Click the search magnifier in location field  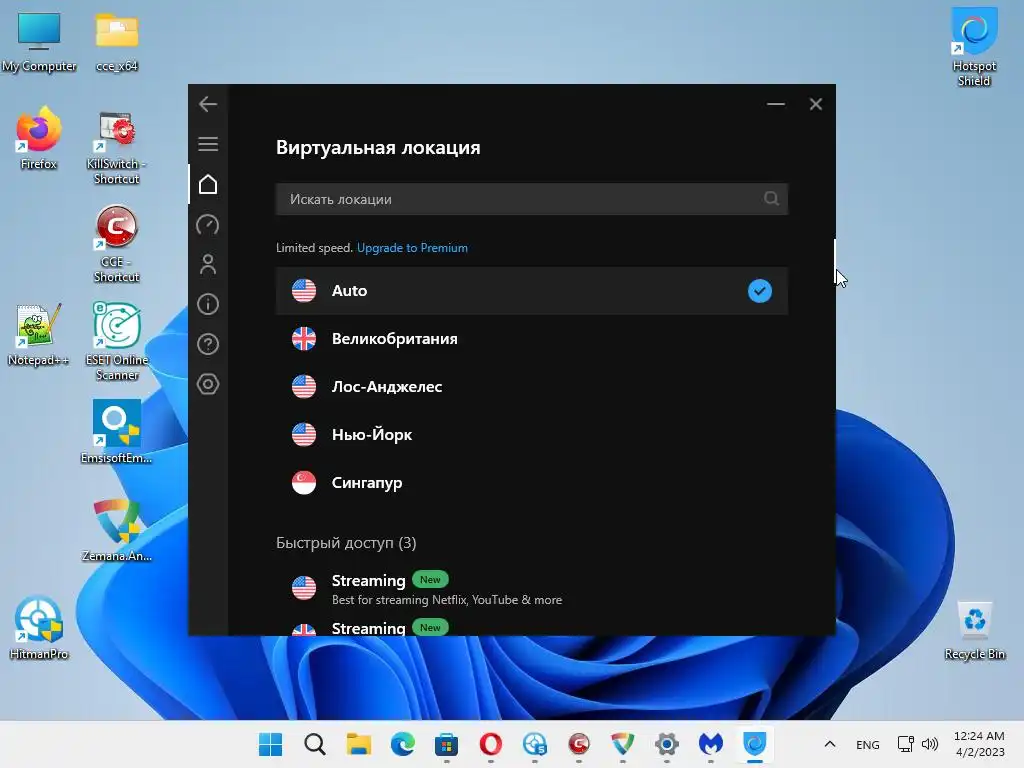(771, 199)
